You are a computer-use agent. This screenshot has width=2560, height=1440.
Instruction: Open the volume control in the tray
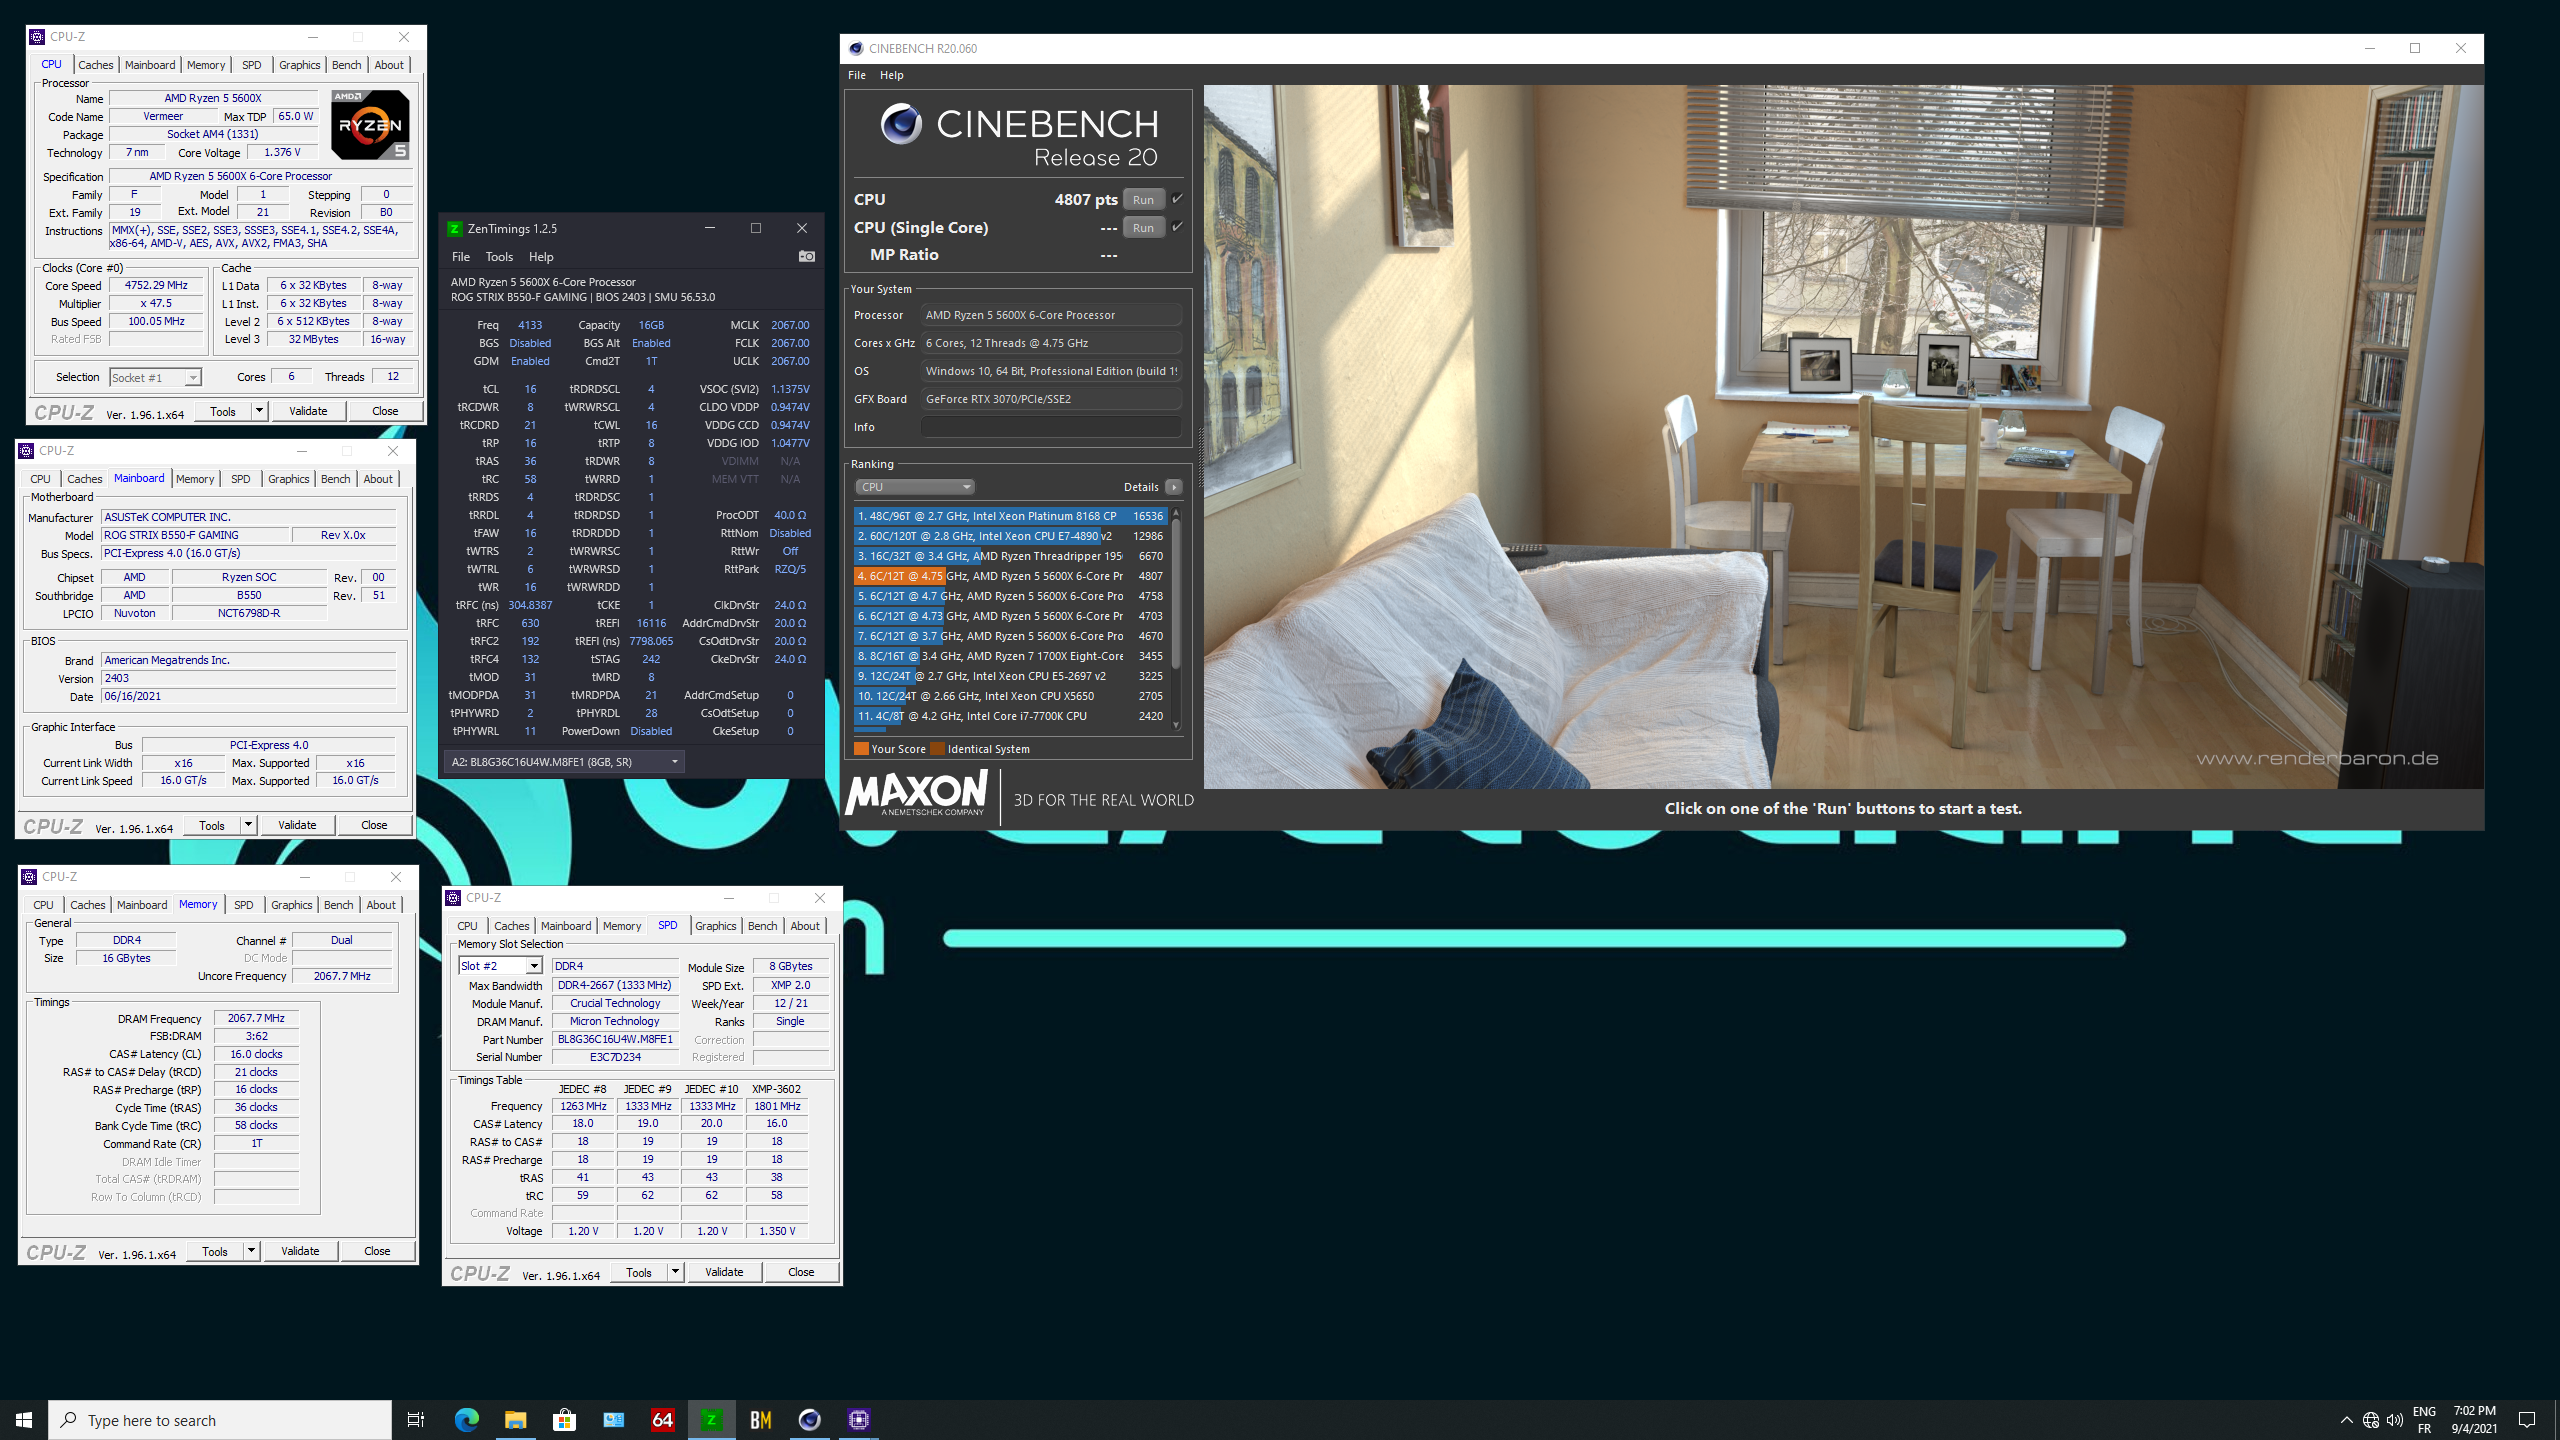[x=2395, y=1420]
